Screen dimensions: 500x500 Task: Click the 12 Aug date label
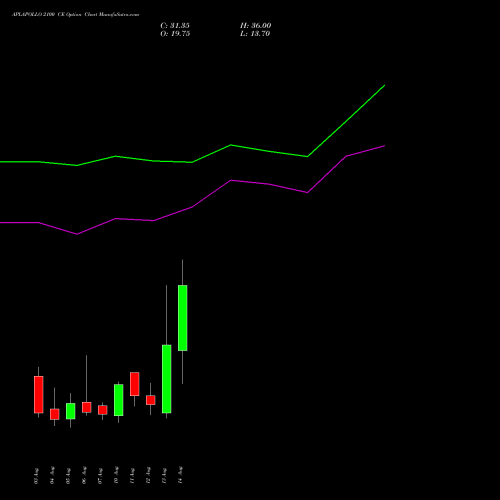click(148, 476)
